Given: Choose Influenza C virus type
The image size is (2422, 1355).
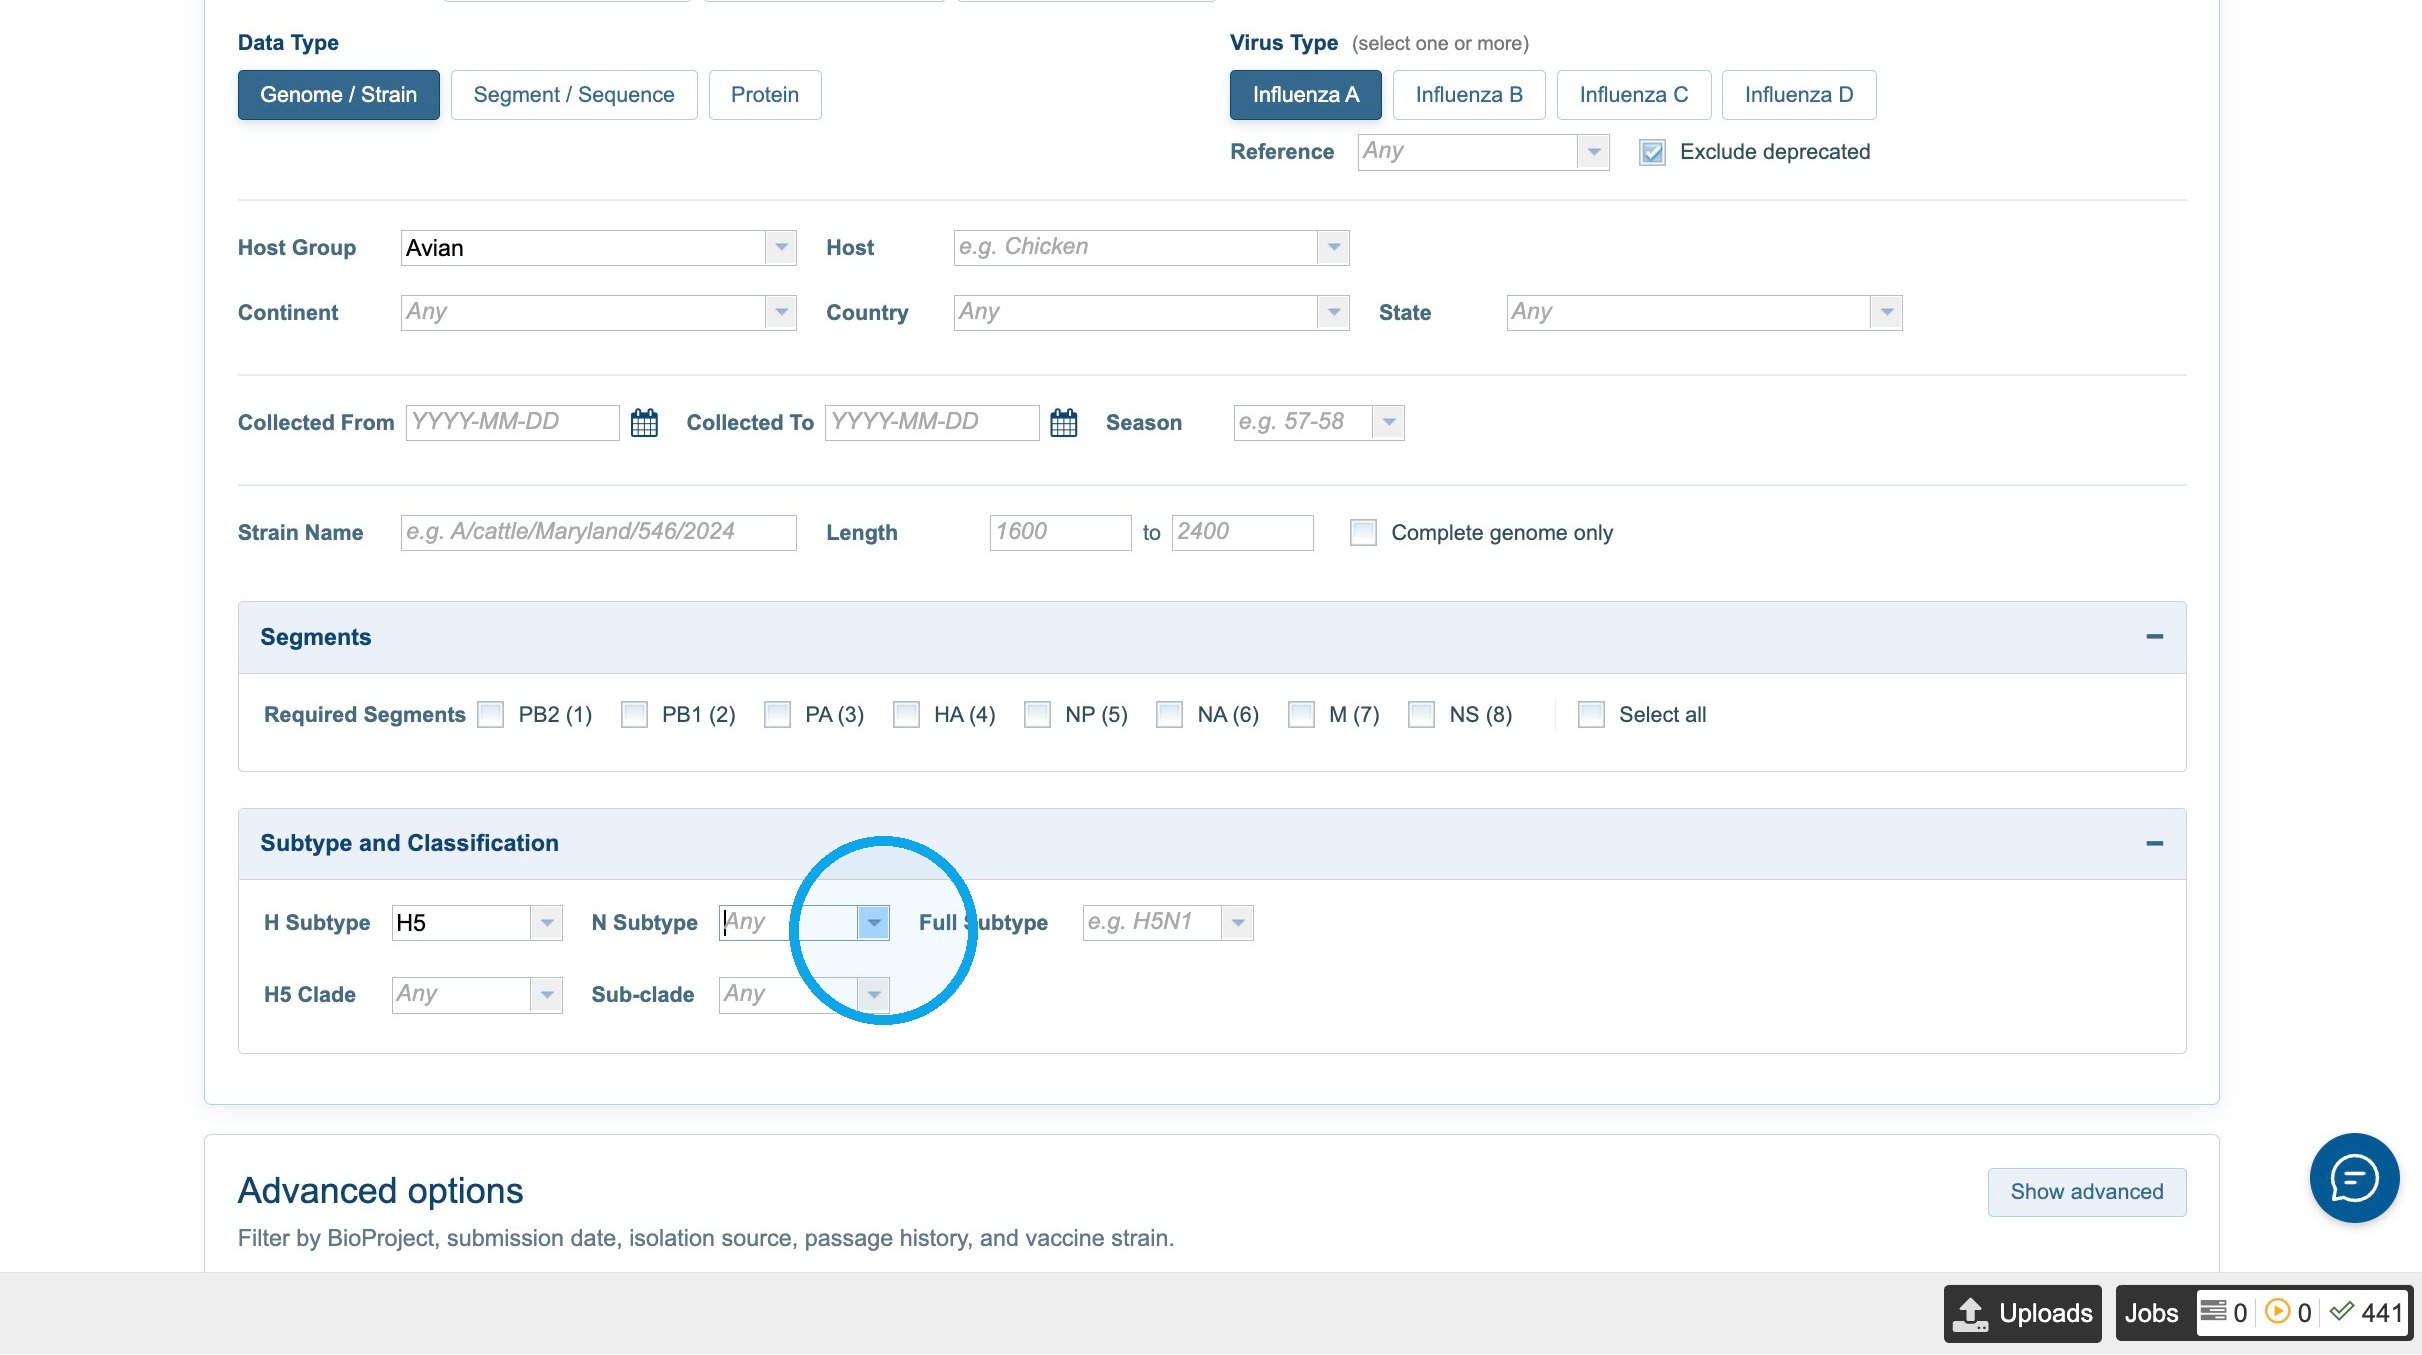Looking at the screenshot, I should (x=1634, y=95).
